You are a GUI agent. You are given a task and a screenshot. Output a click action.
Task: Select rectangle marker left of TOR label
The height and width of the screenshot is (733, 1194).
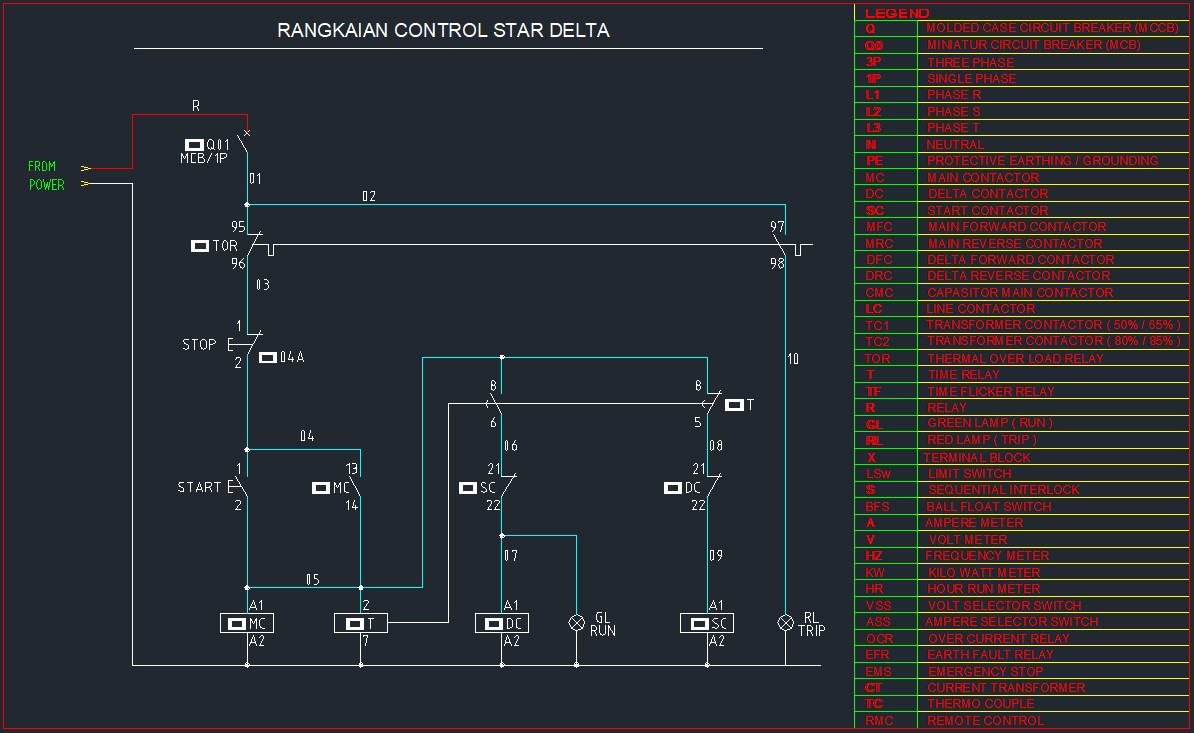tap(200, 246)
